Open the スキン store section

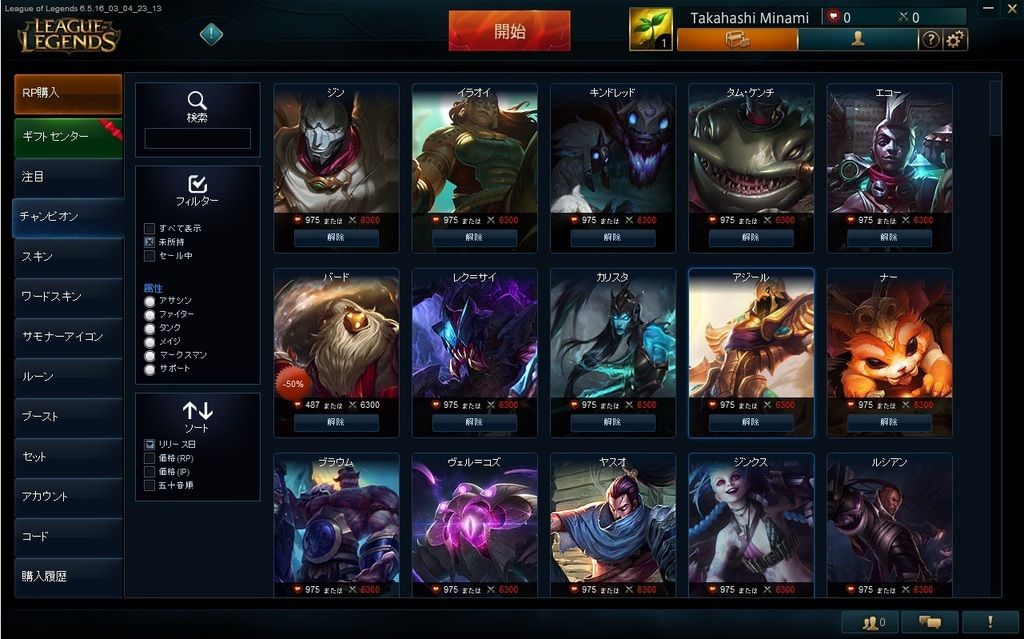(x=69, y=257)
